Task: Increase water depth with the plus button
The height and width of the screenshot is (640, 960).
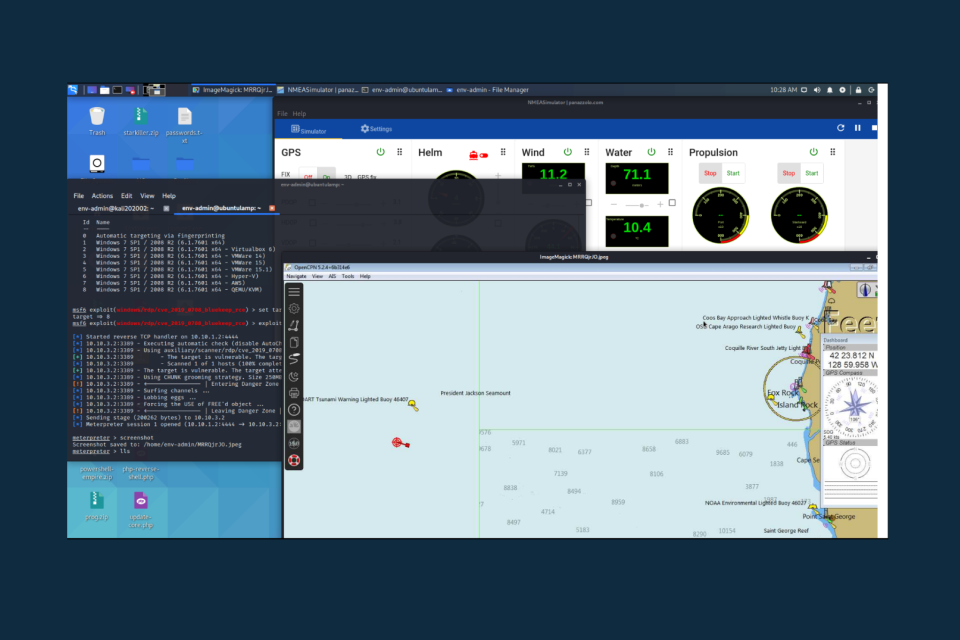Action: point(660,205)
